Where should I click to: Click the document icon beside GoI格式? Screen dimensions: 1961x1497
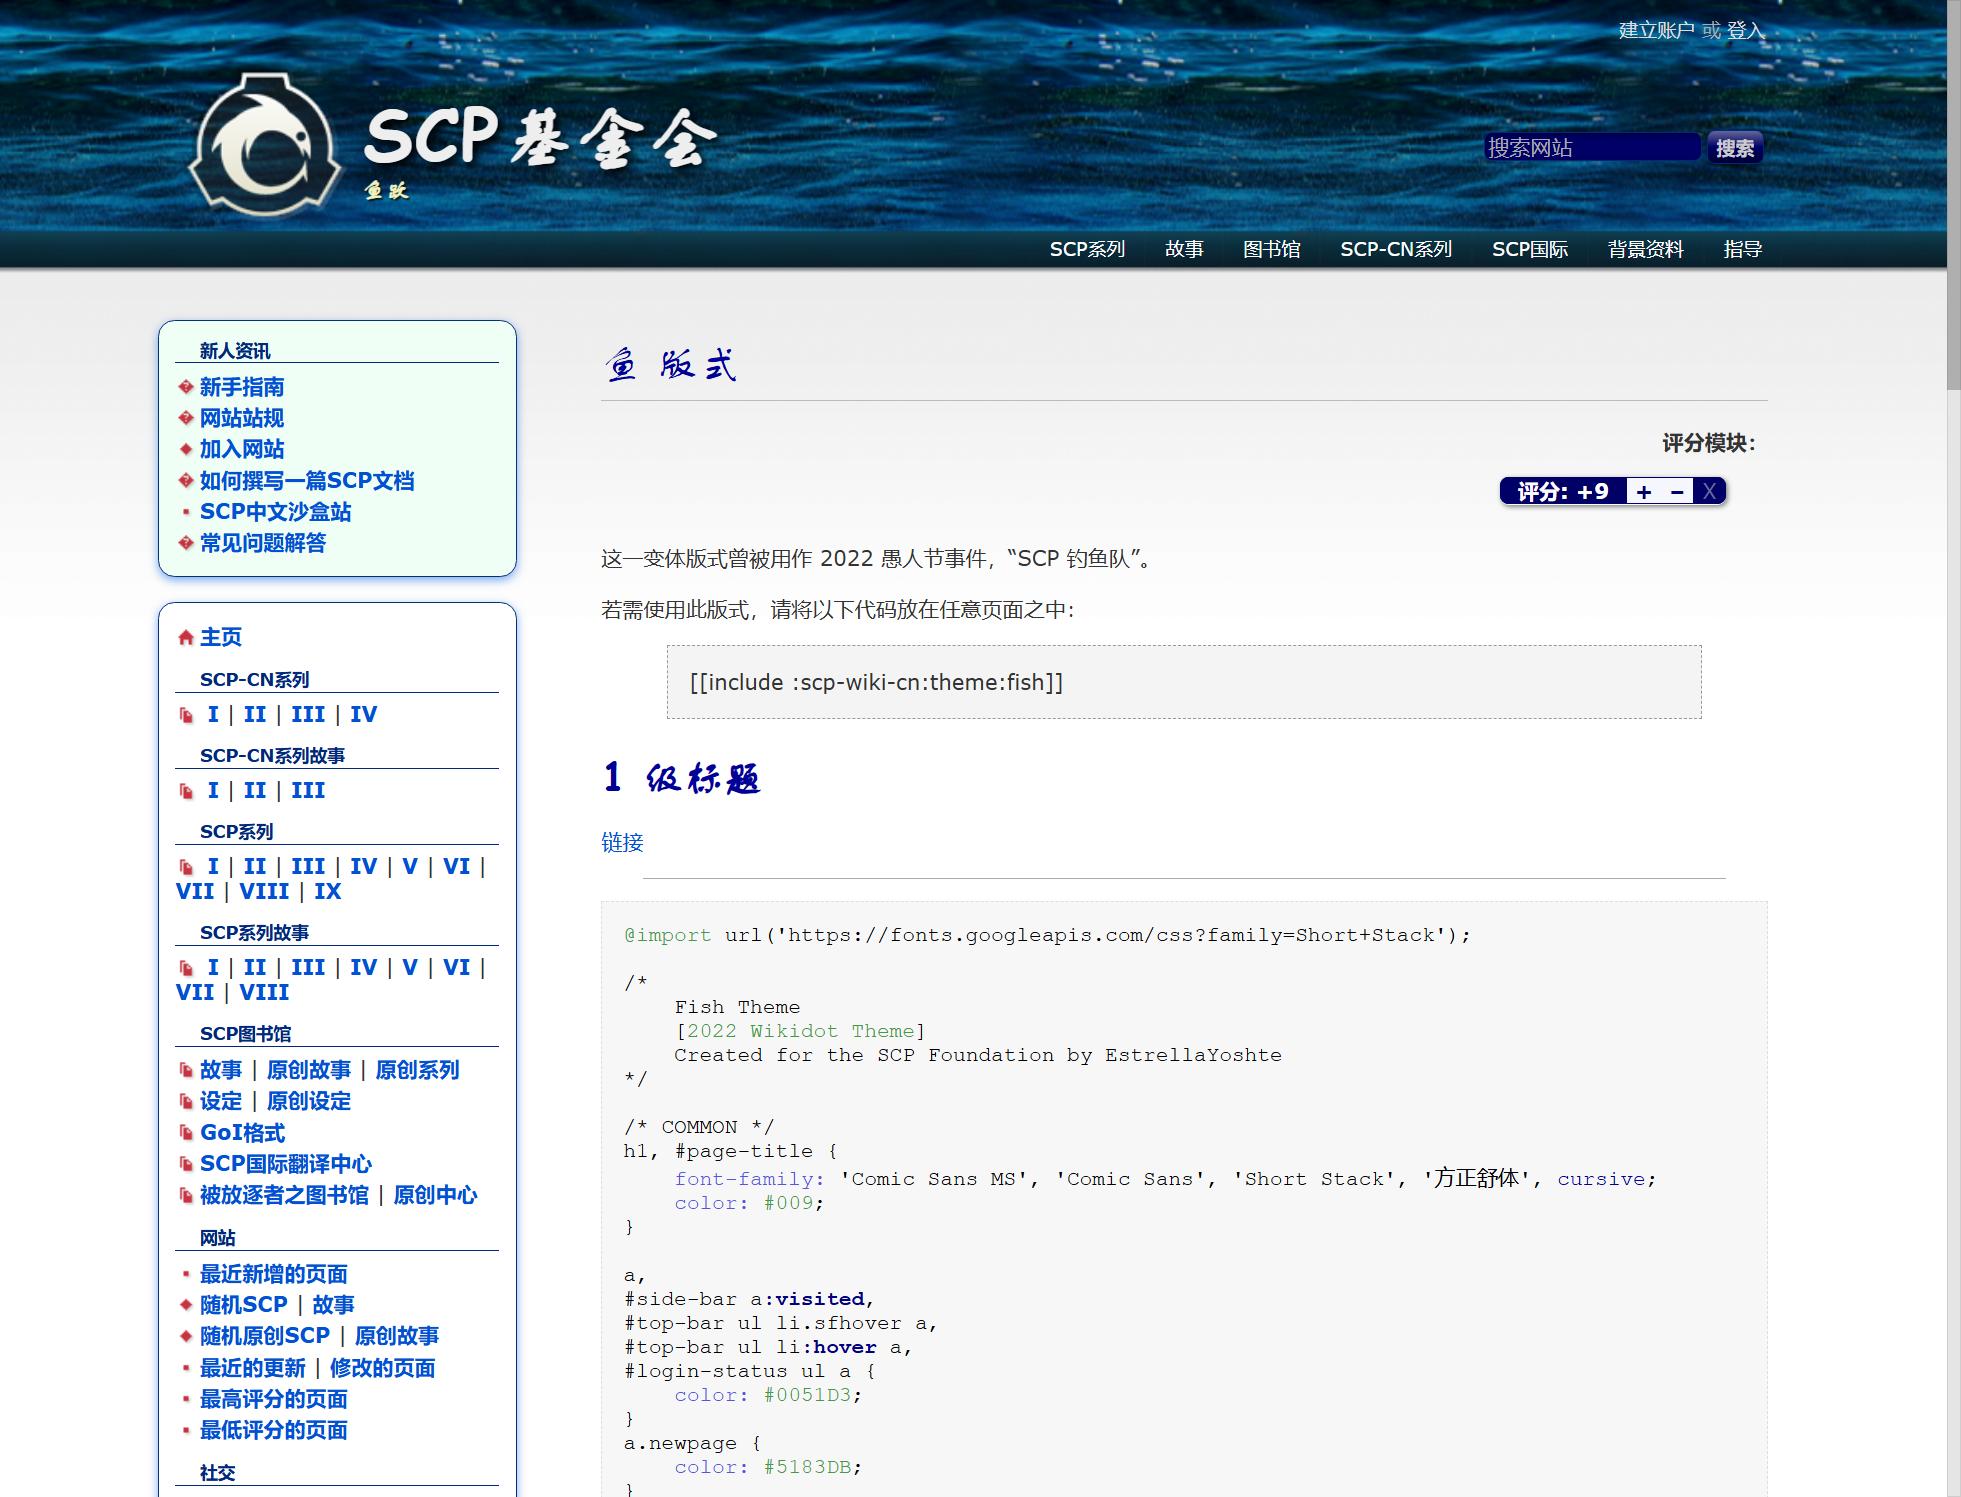click(185, 1133)
